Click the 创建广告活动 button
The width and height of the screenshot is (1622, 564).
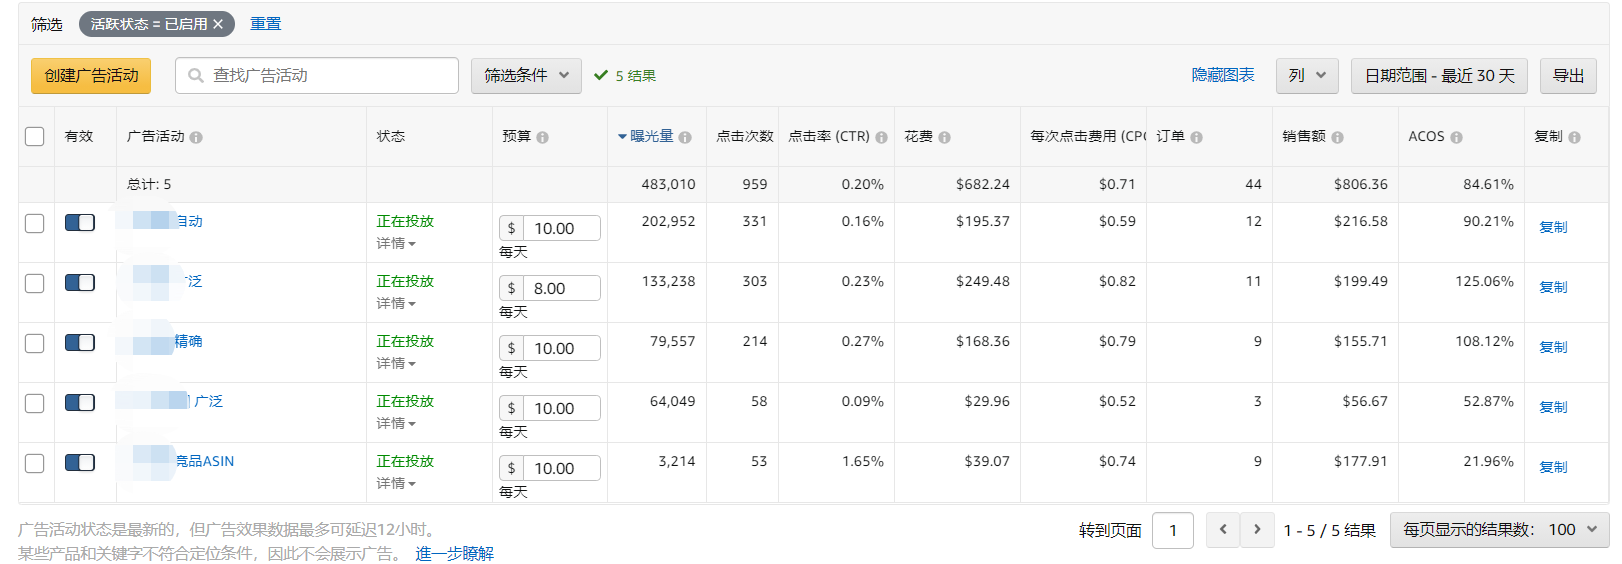point(91,76)
